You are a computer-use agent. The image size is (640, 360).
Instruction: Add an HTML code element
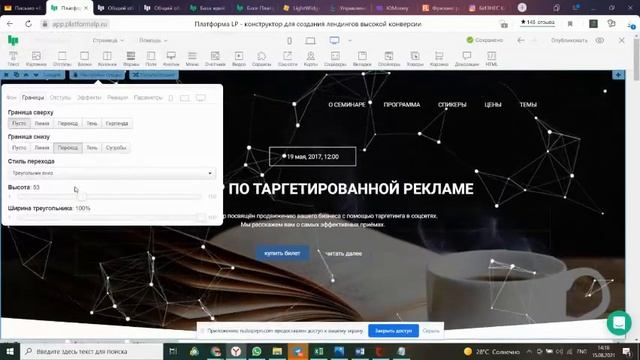(x=491, y=59)
